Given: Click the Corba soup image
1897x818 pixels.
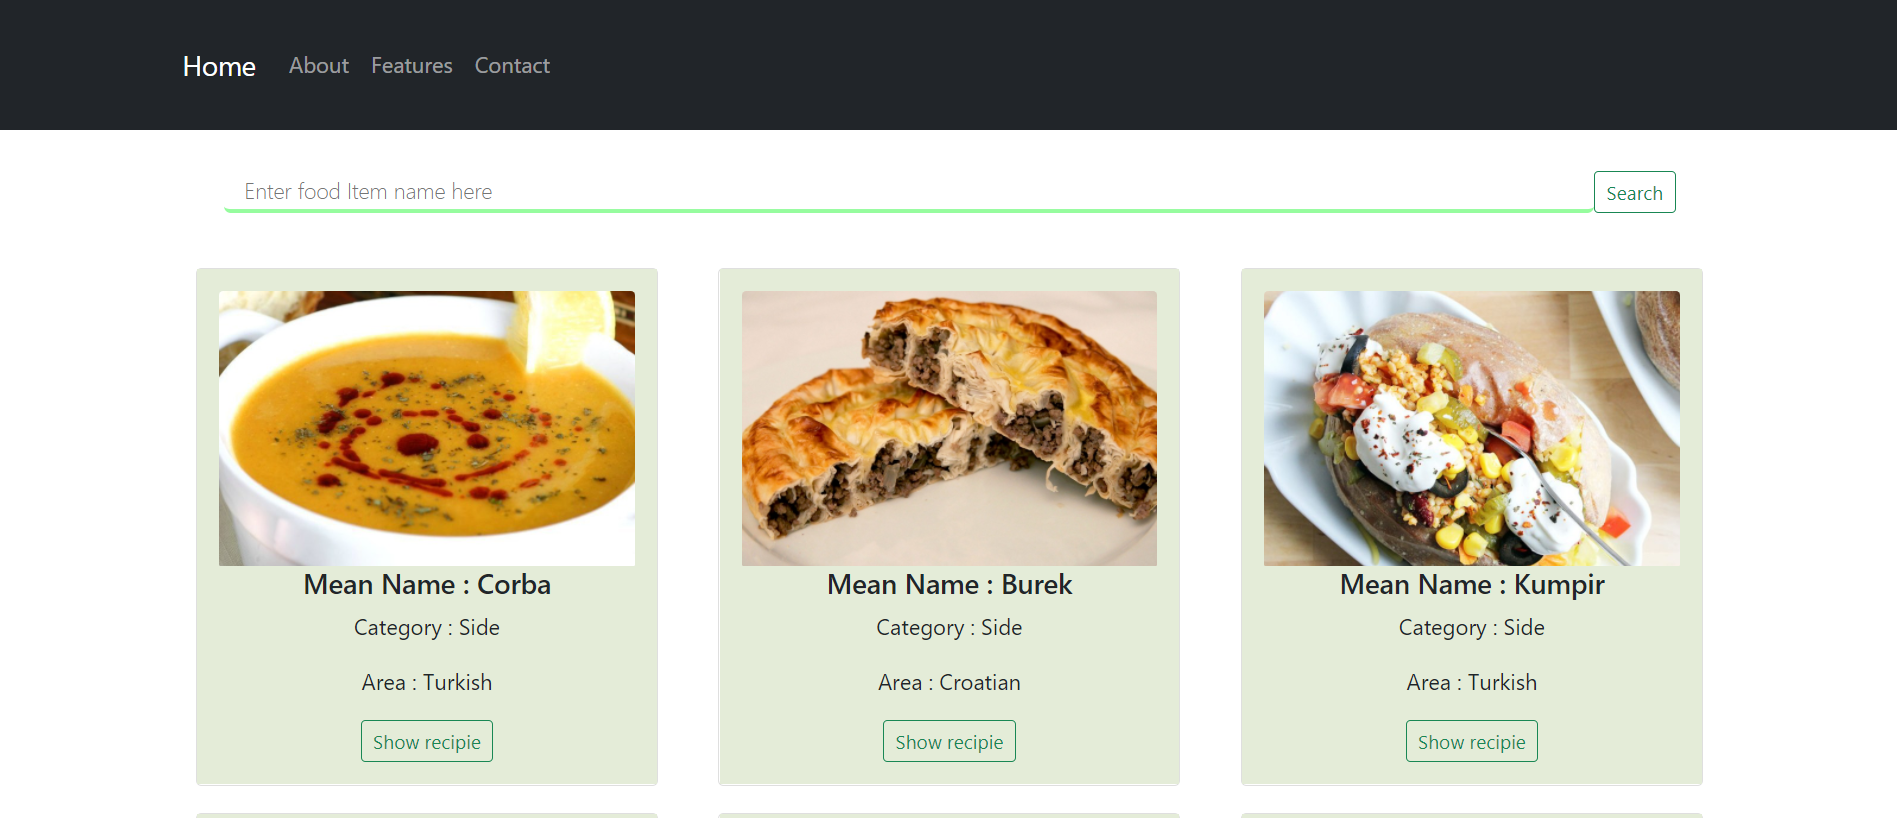Looking at the screenshot, I should click(x=427, y=428).
